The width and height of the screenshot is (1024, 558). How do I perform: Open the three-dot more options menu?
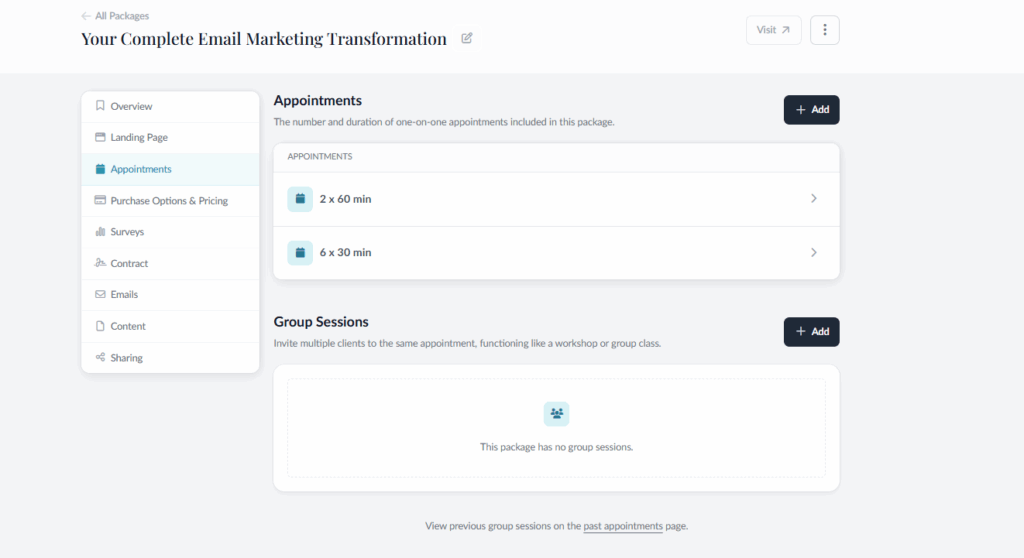825,30
